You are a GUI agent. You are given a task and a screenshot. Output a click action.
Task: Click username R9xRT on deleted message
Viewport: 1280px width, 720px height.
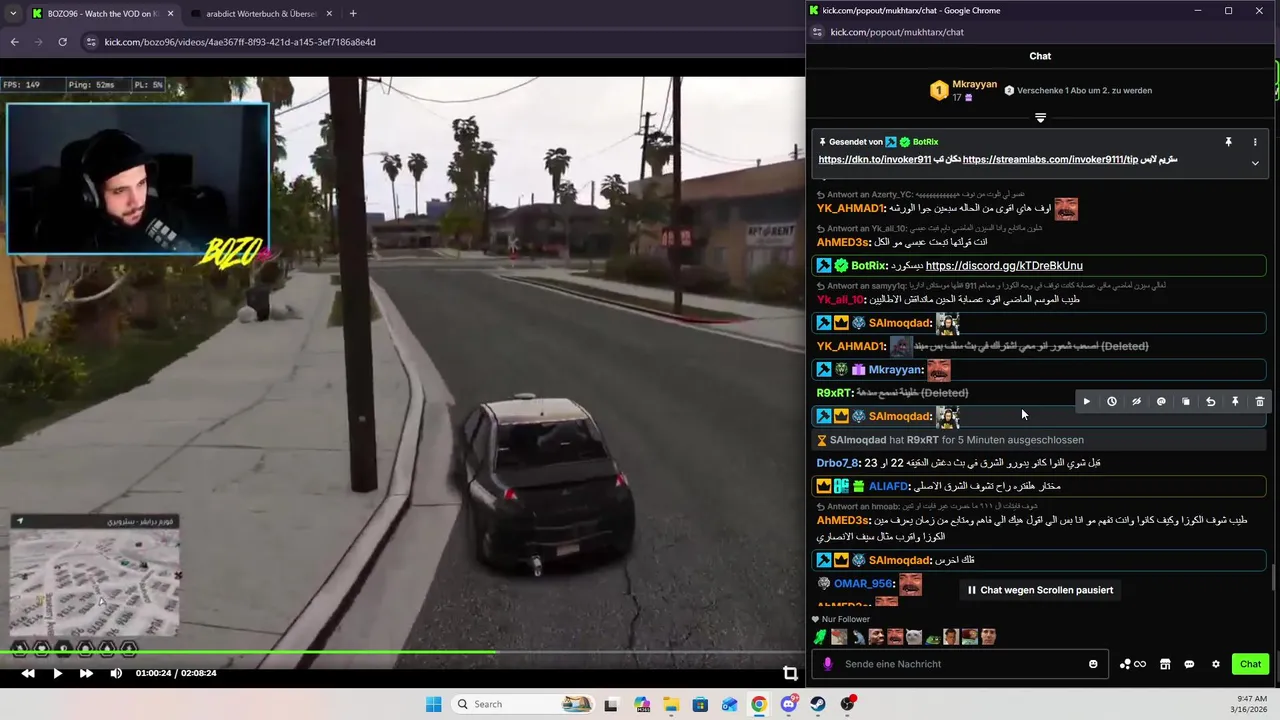834,393
